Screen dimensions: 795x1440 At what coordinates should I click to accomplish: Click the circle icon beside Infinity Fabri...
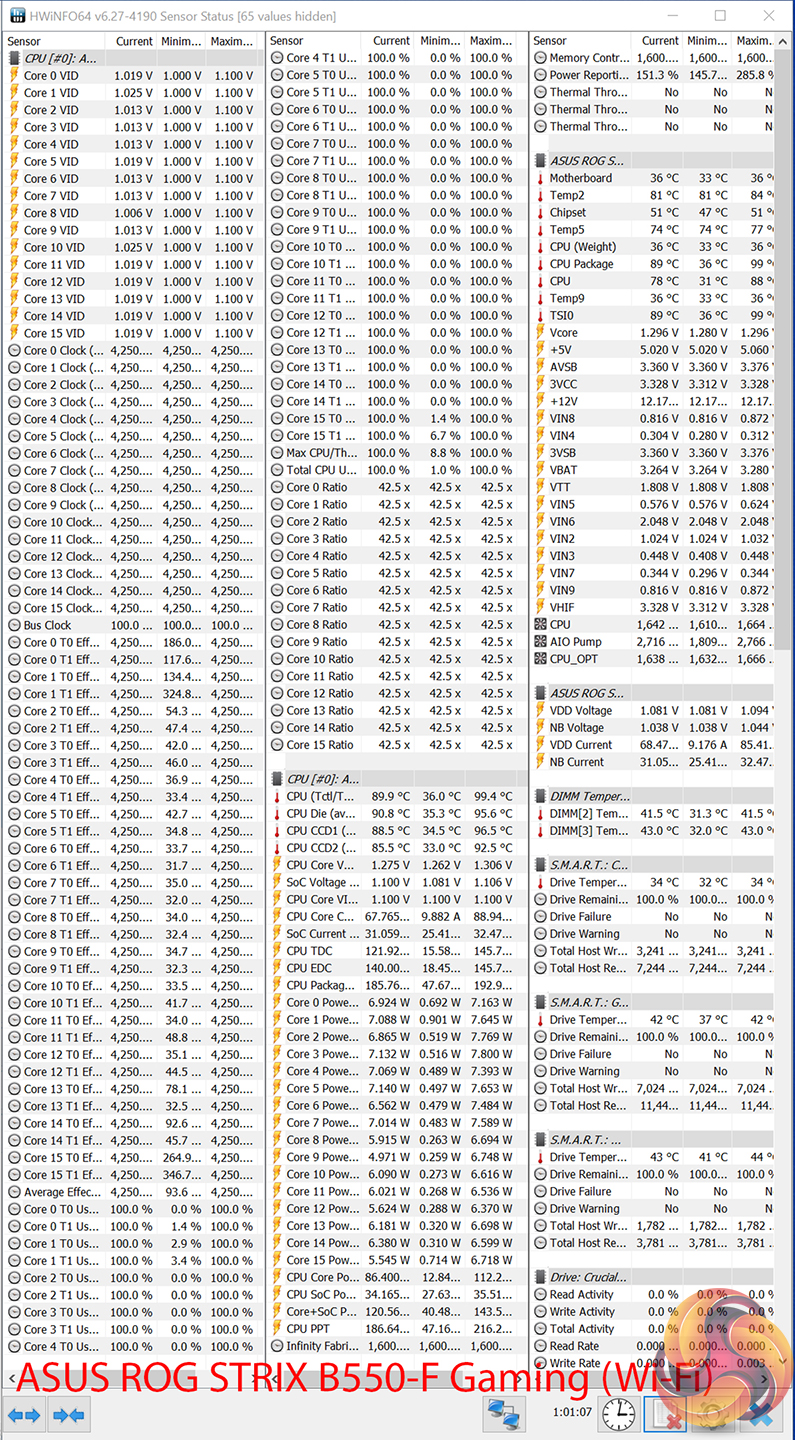click(x=277, y=1345)
